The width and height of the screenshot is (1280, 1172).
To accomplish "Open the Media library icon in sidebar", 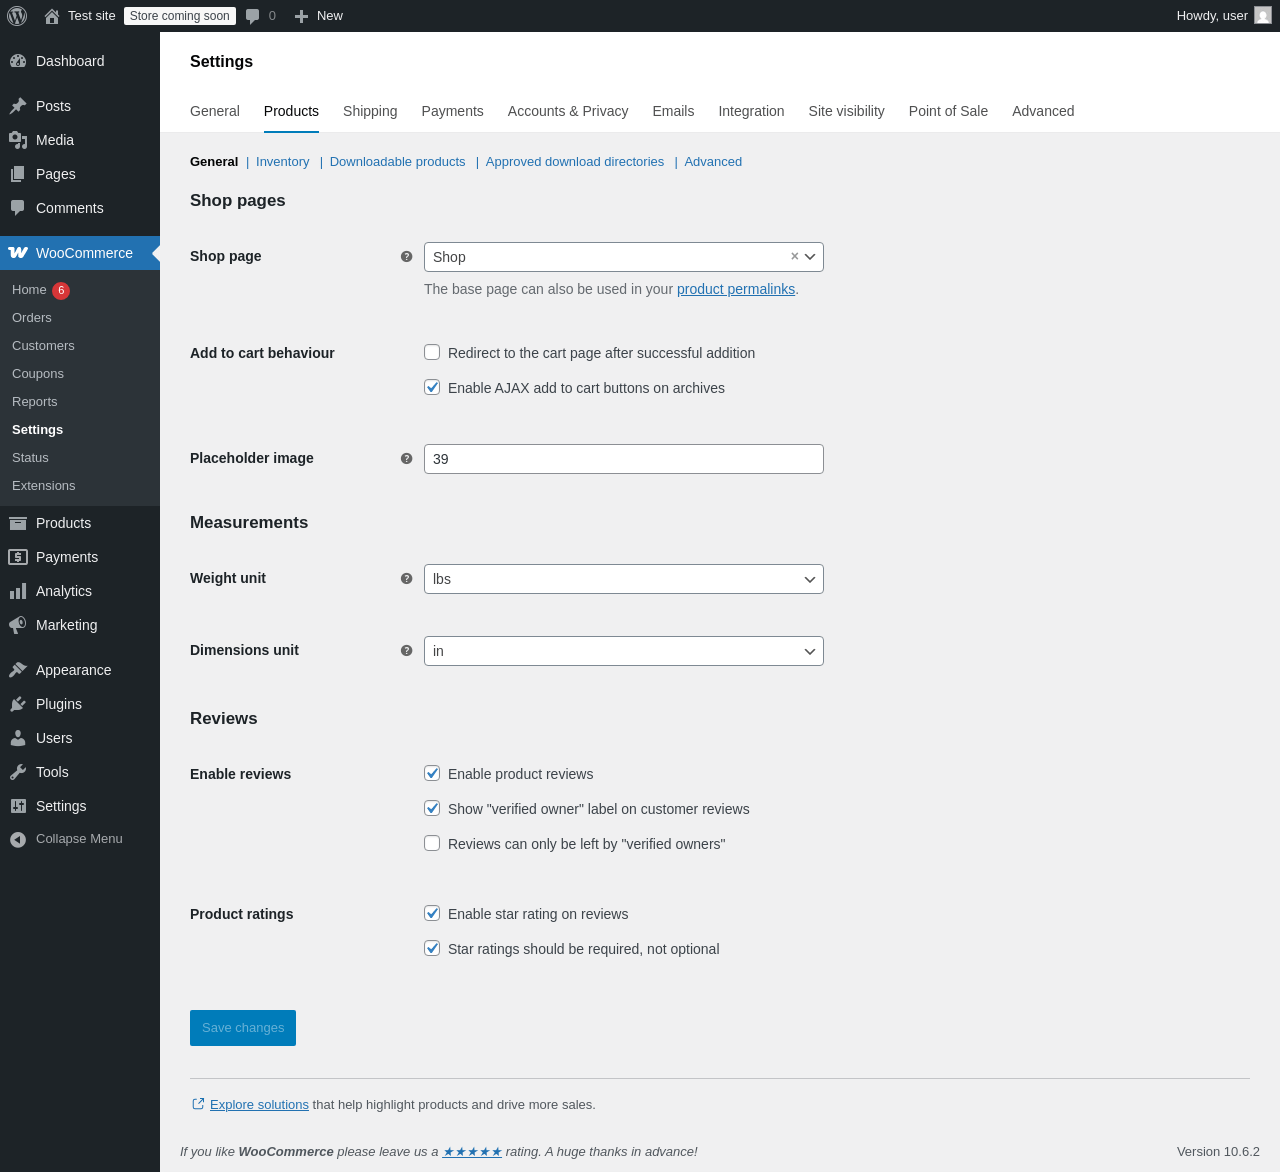I will [18, 140].
